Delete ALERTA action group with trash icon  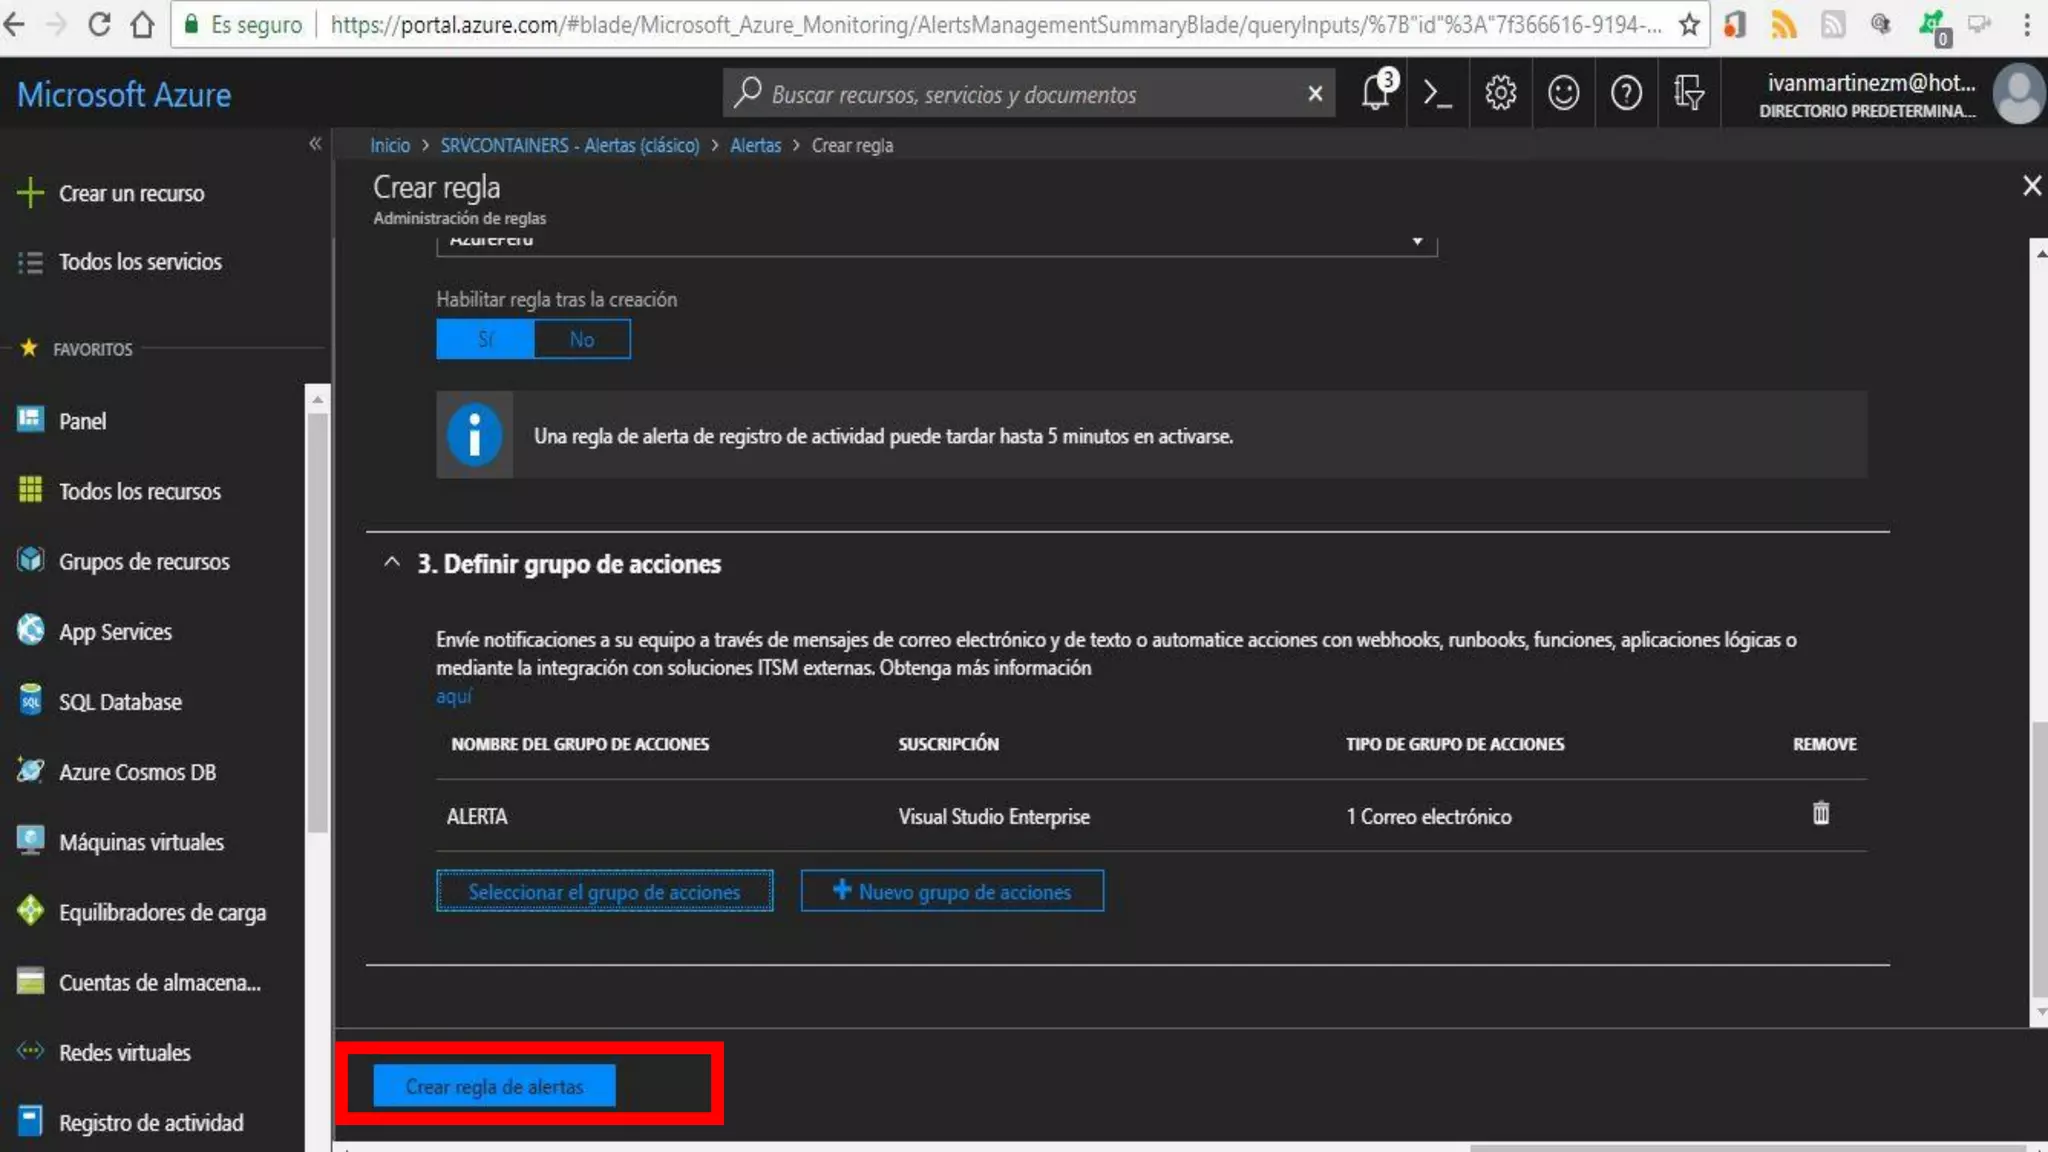tap(1821, 814)
